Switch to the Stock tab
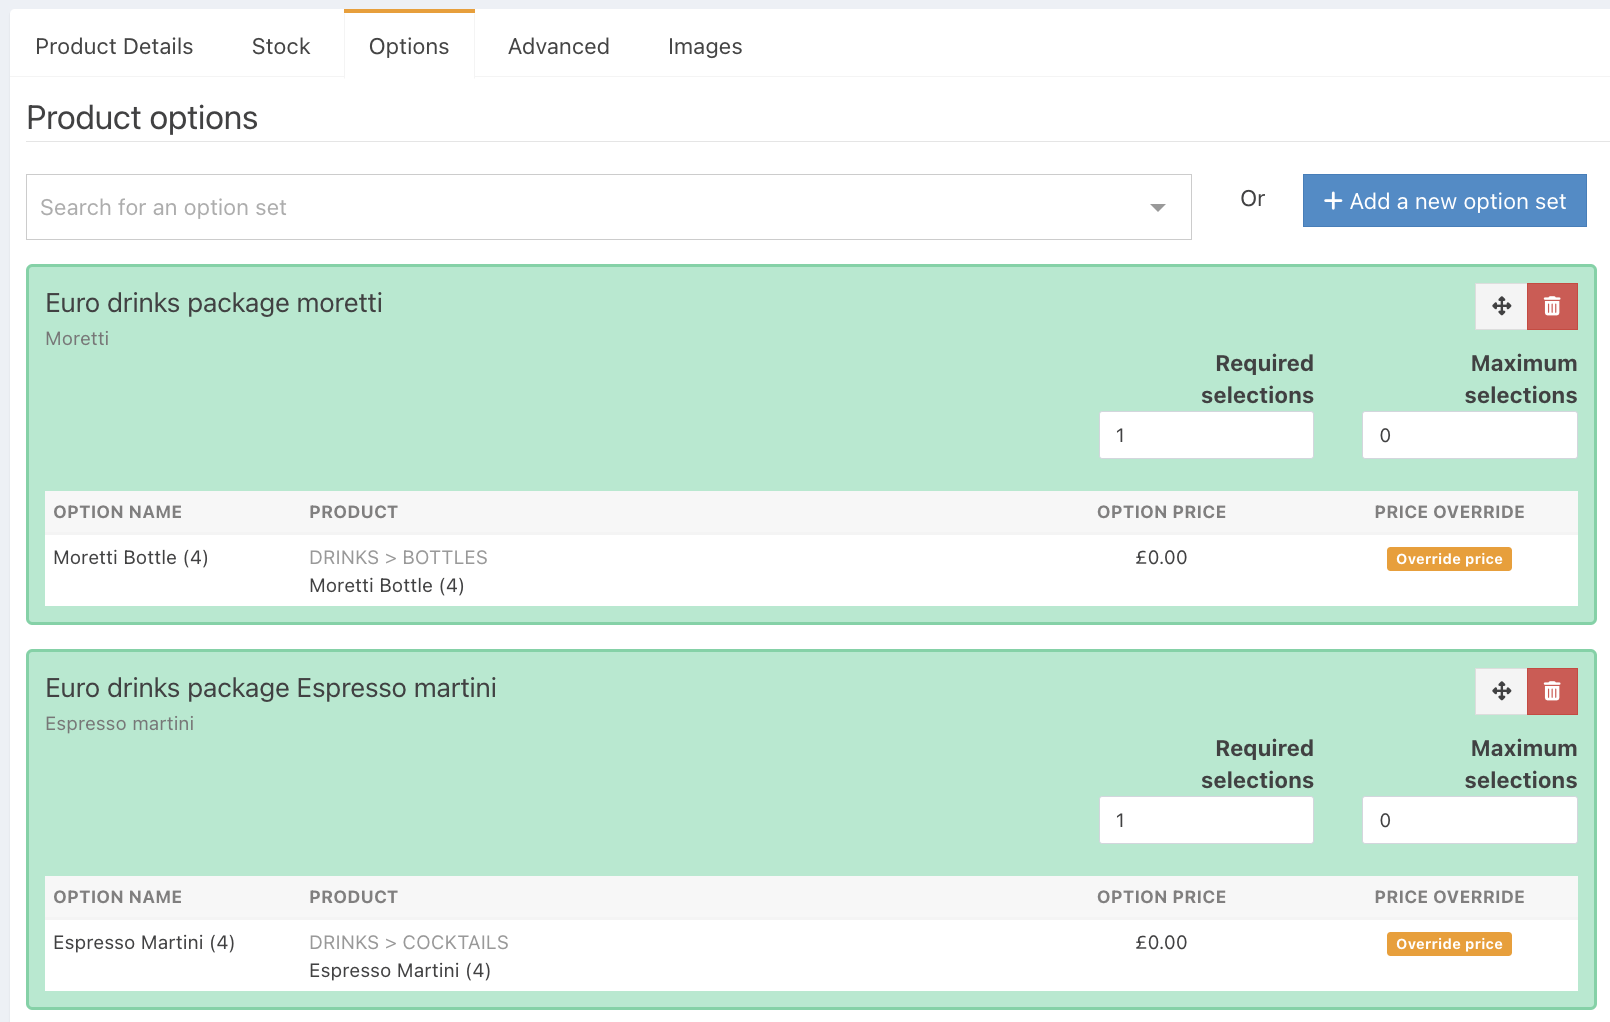The height and width of the screenshot is (1022, 1610). click(281, 46)
